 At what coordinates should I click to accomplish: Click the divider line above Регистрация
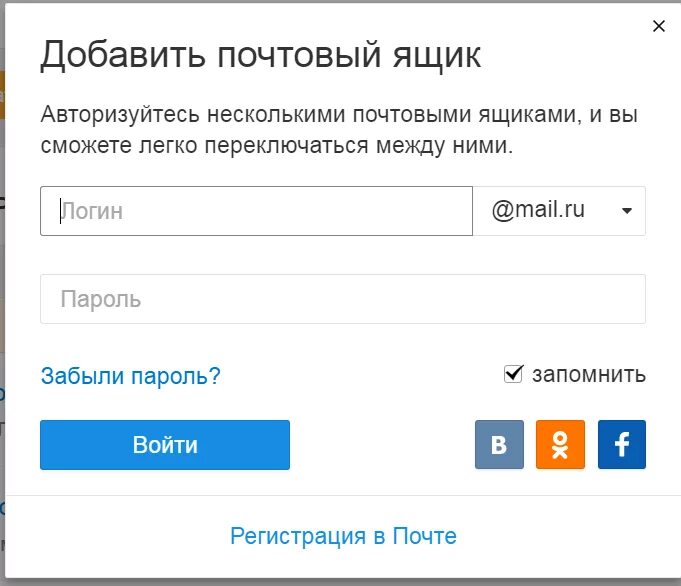[x=343, y=495]
